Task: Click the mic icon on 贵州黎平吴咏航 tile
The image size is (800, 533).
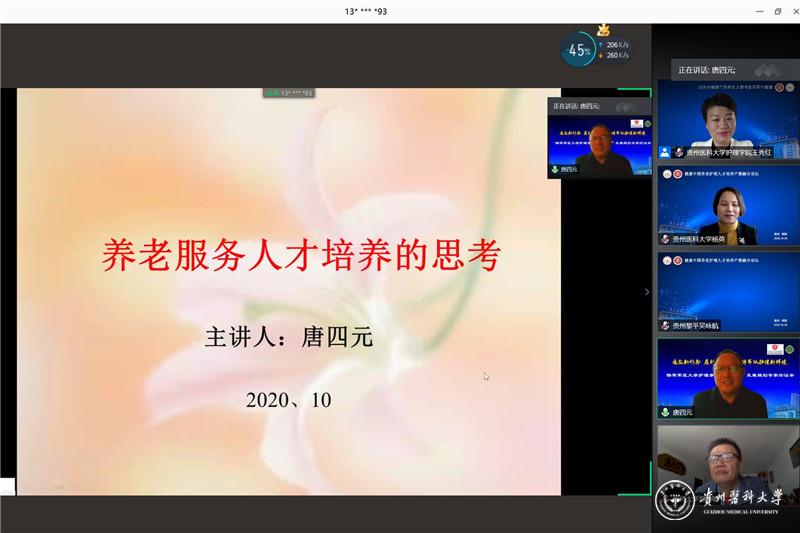Action: (664, 326)
